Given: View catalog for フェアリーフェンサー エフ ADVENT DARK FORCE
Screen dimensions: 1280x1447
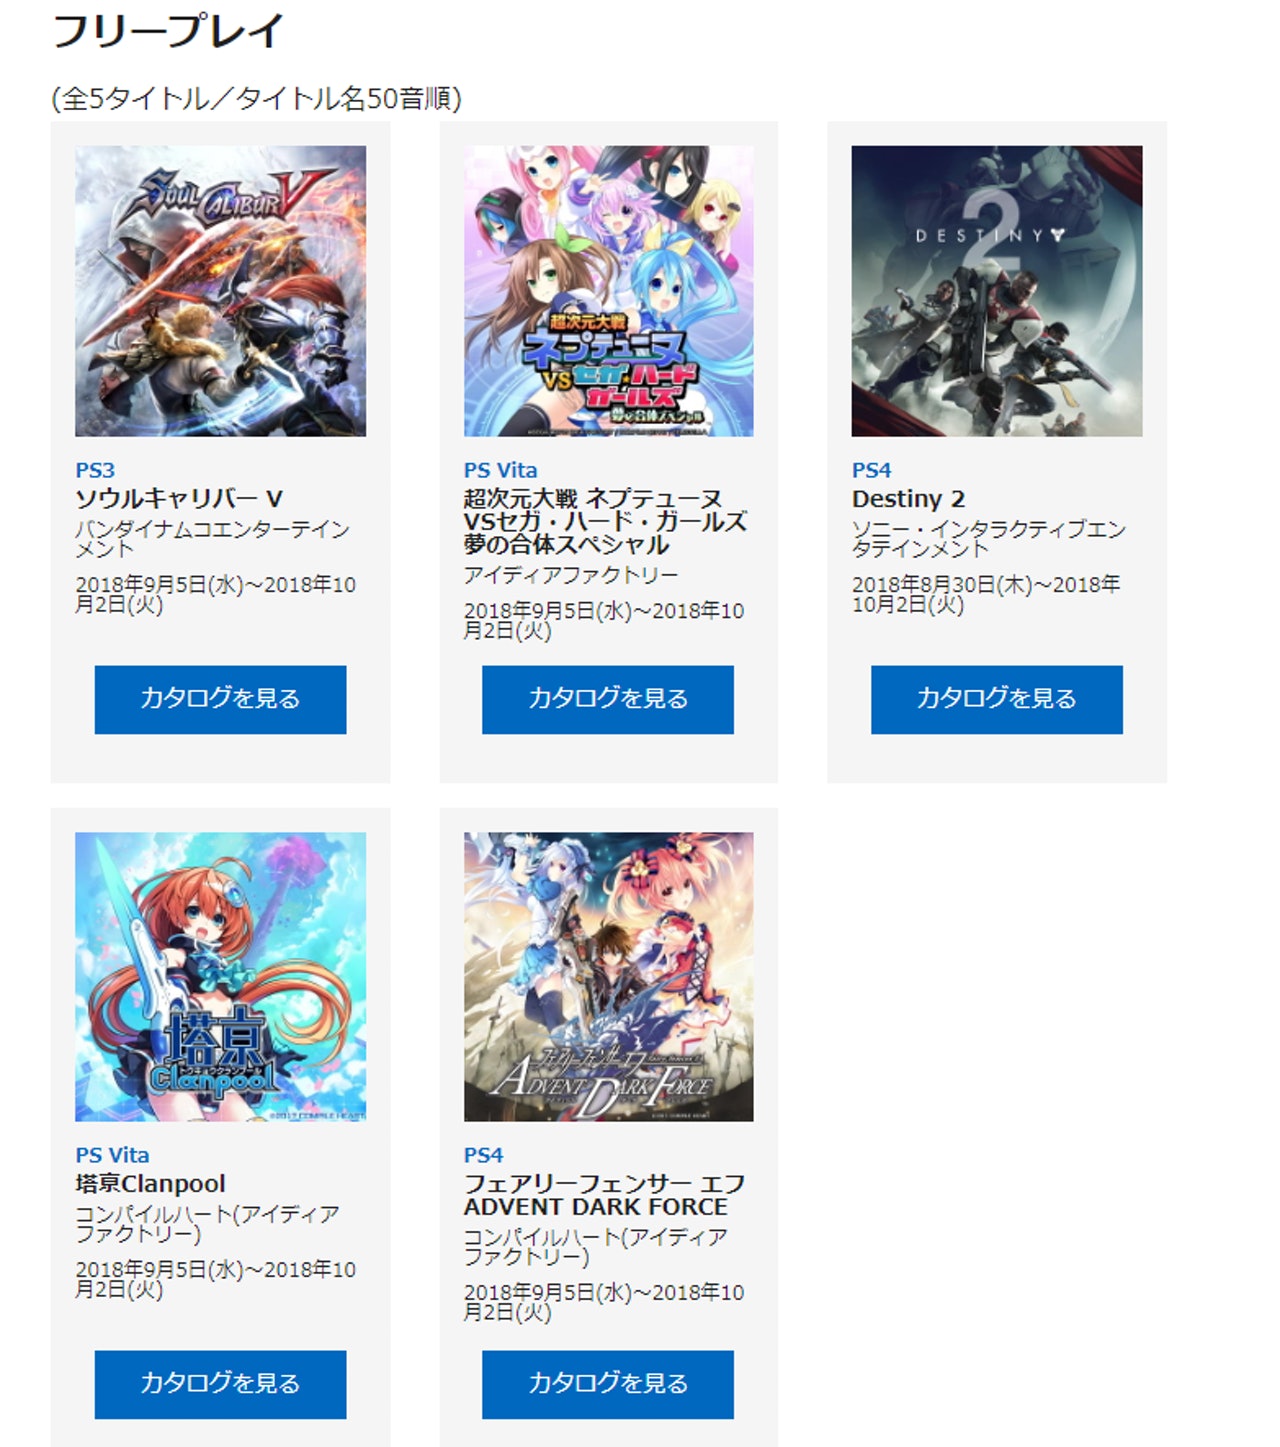Looking at the screenshot, I should tap(608, 1384).
